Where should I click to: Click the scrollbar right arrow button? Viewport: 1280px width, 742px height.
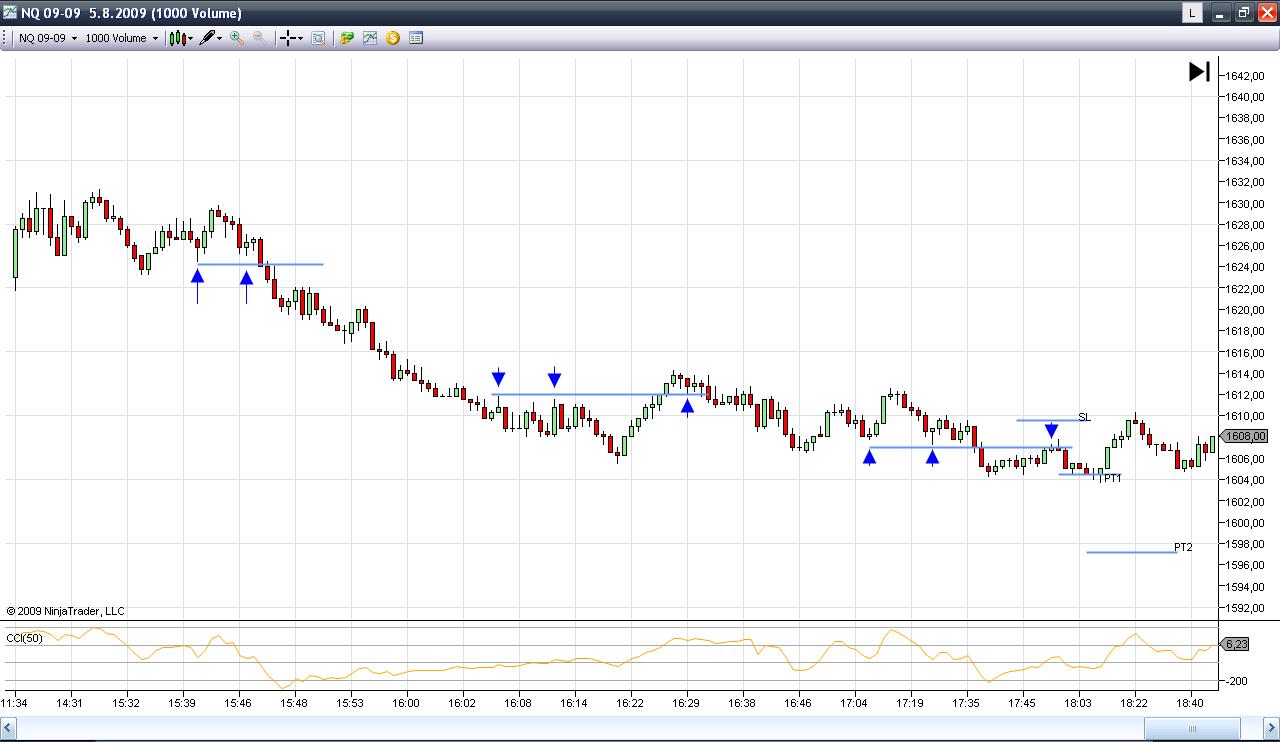pos(1270,728)
